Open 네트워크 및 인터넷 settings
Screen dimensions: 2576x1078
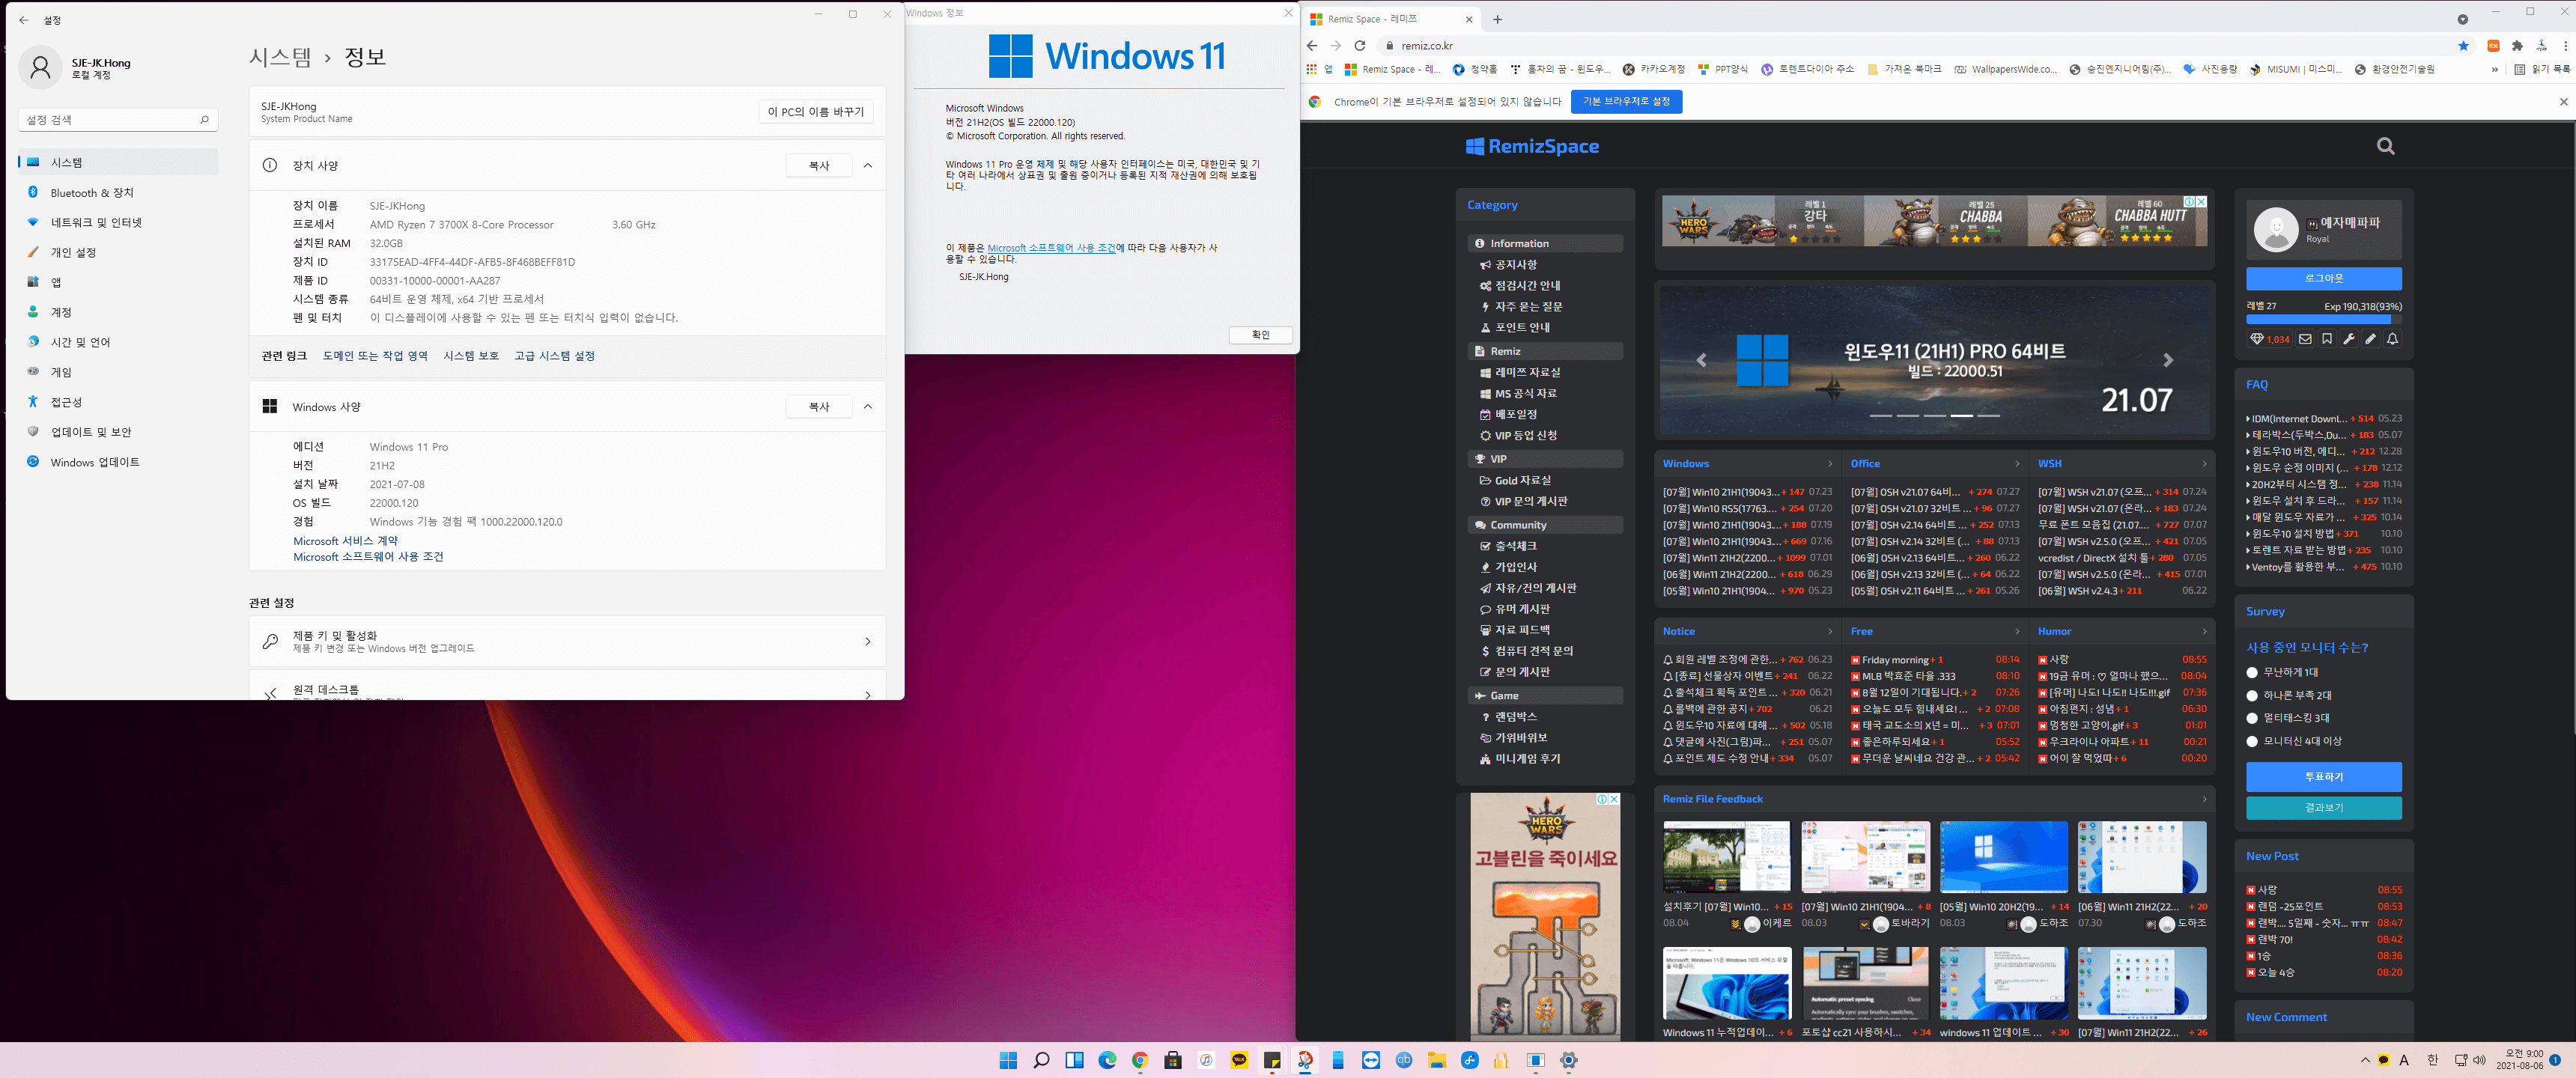click(x=118, y=222)
